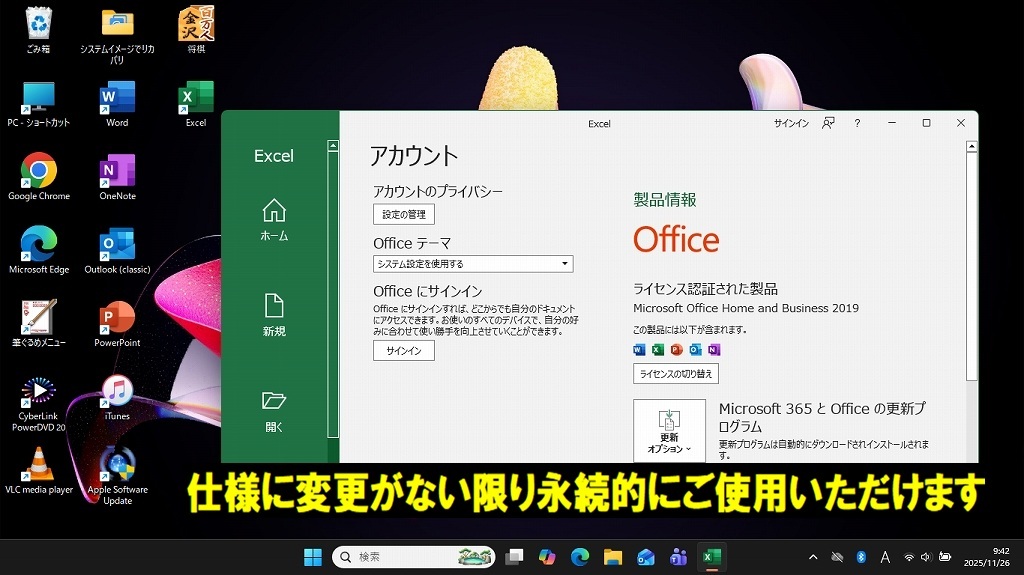Click the Excel sidebar scrollbar up arrow
This screenshot has width=1024, height=575.
pyautogui.click(x=333, y=146)
